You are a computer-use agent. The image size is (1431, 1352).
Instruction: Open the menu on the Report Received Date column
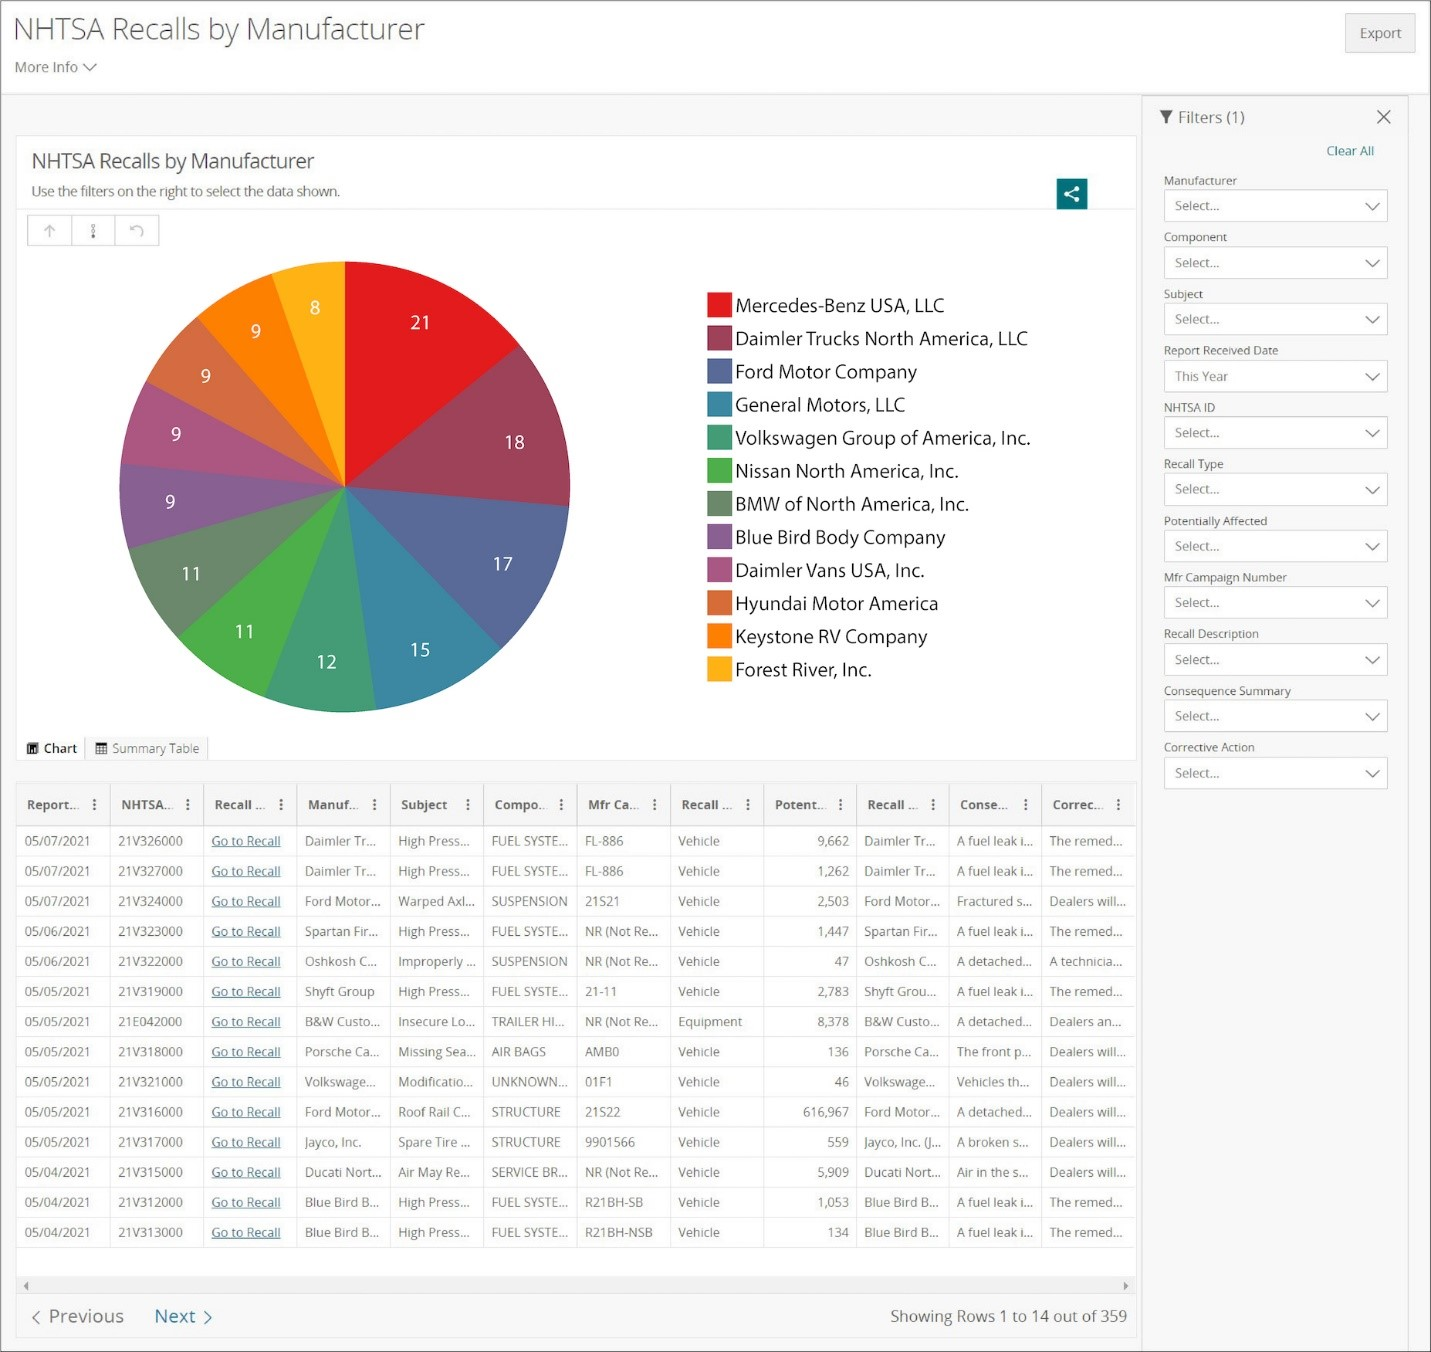coord(95,804)
